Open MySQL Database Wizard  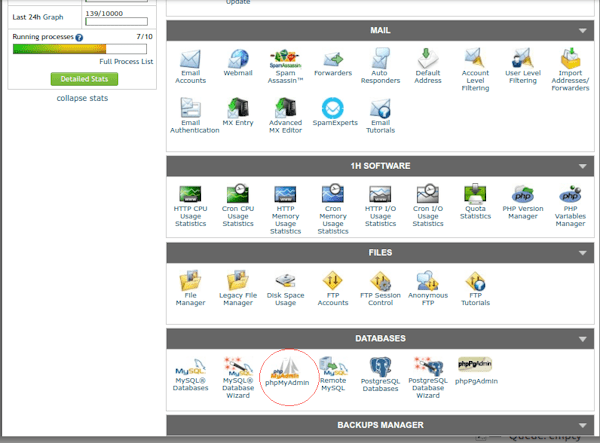click(238, 378)
